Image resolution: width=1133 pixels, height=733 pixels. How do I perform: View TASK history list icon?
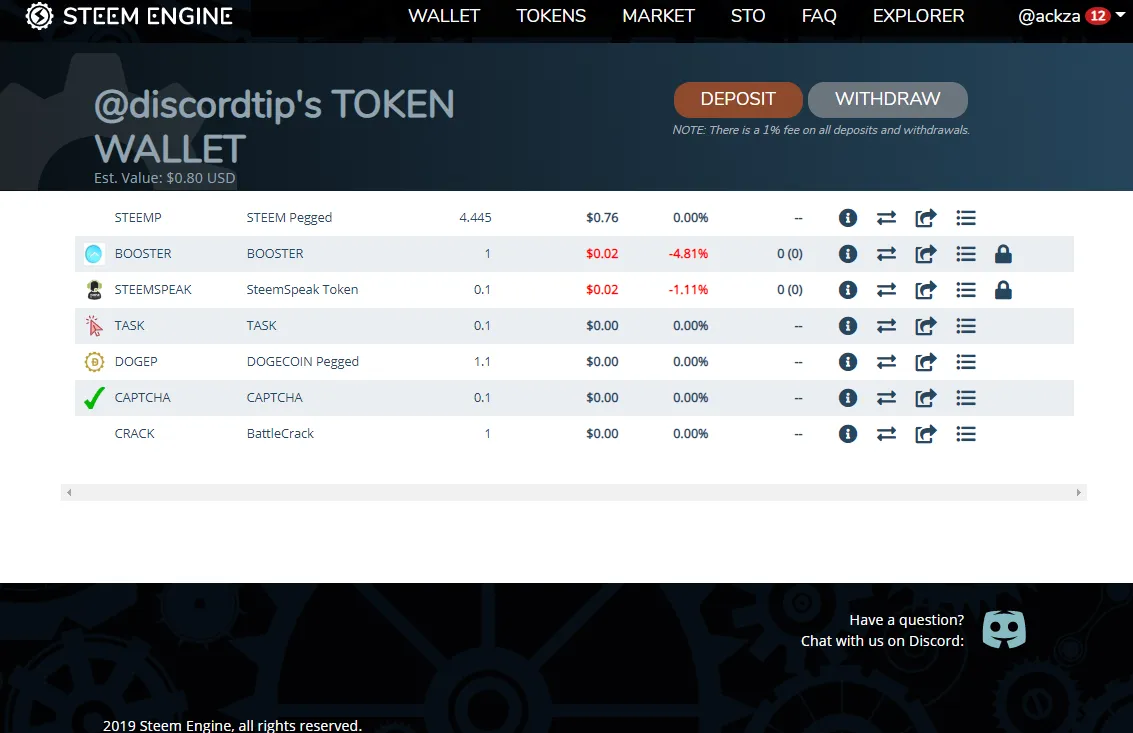click(x=966, y=326)
